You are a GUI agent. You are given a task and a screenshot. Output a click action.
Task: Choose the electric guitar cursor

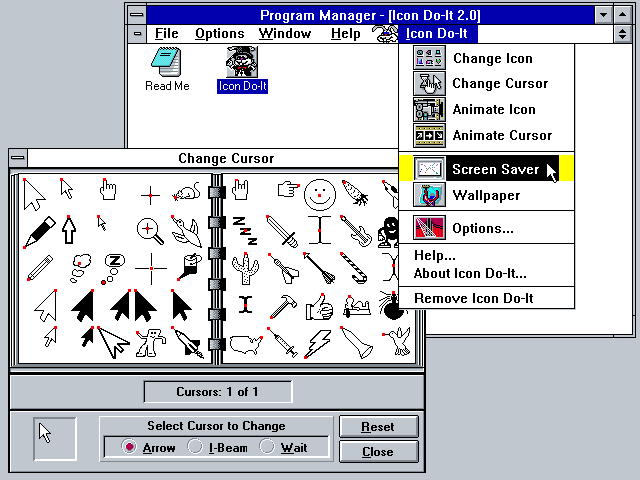[x=356, y=231]
